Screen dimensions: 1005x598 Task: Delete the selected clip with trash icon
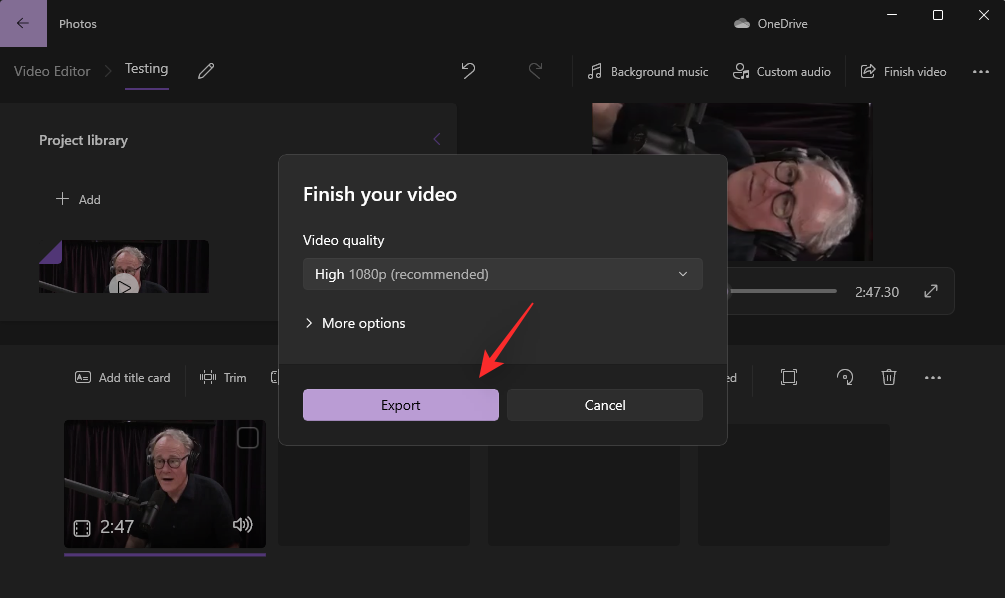tap(888, 377)
